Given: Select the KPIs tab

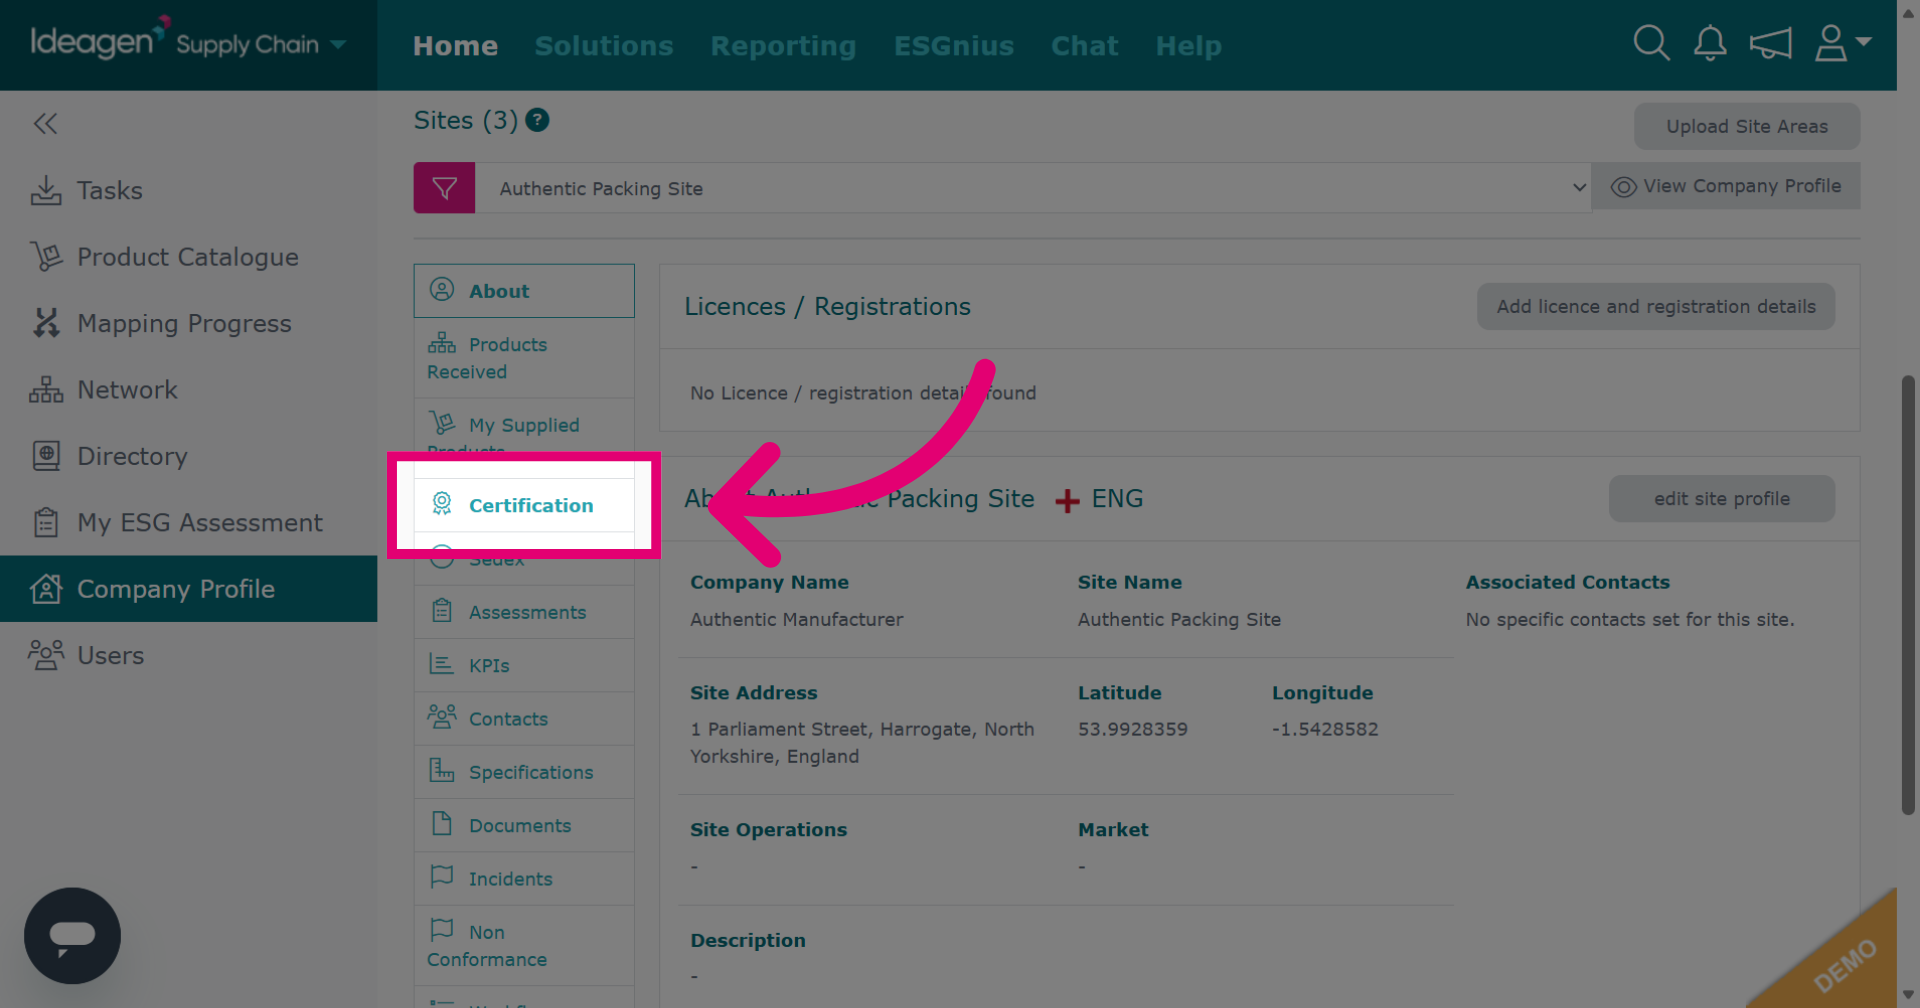Looking at the screenshot, I should click(x=524, y=665).
